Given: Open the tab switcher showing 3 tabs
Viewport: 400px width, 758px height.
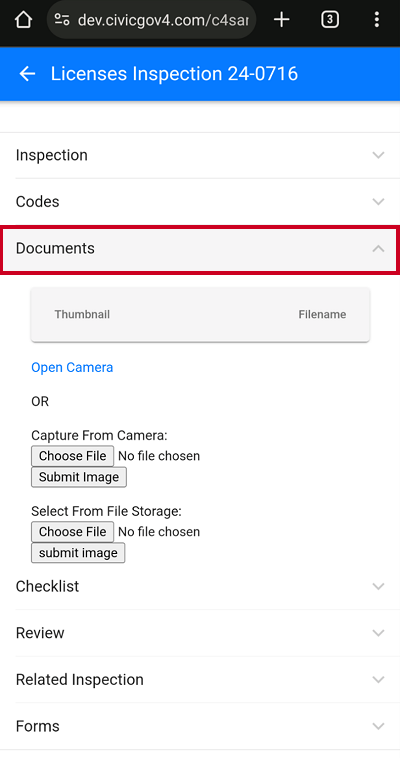Looking at the screenshot, I should pyautogui.click(x=330, y=20).
